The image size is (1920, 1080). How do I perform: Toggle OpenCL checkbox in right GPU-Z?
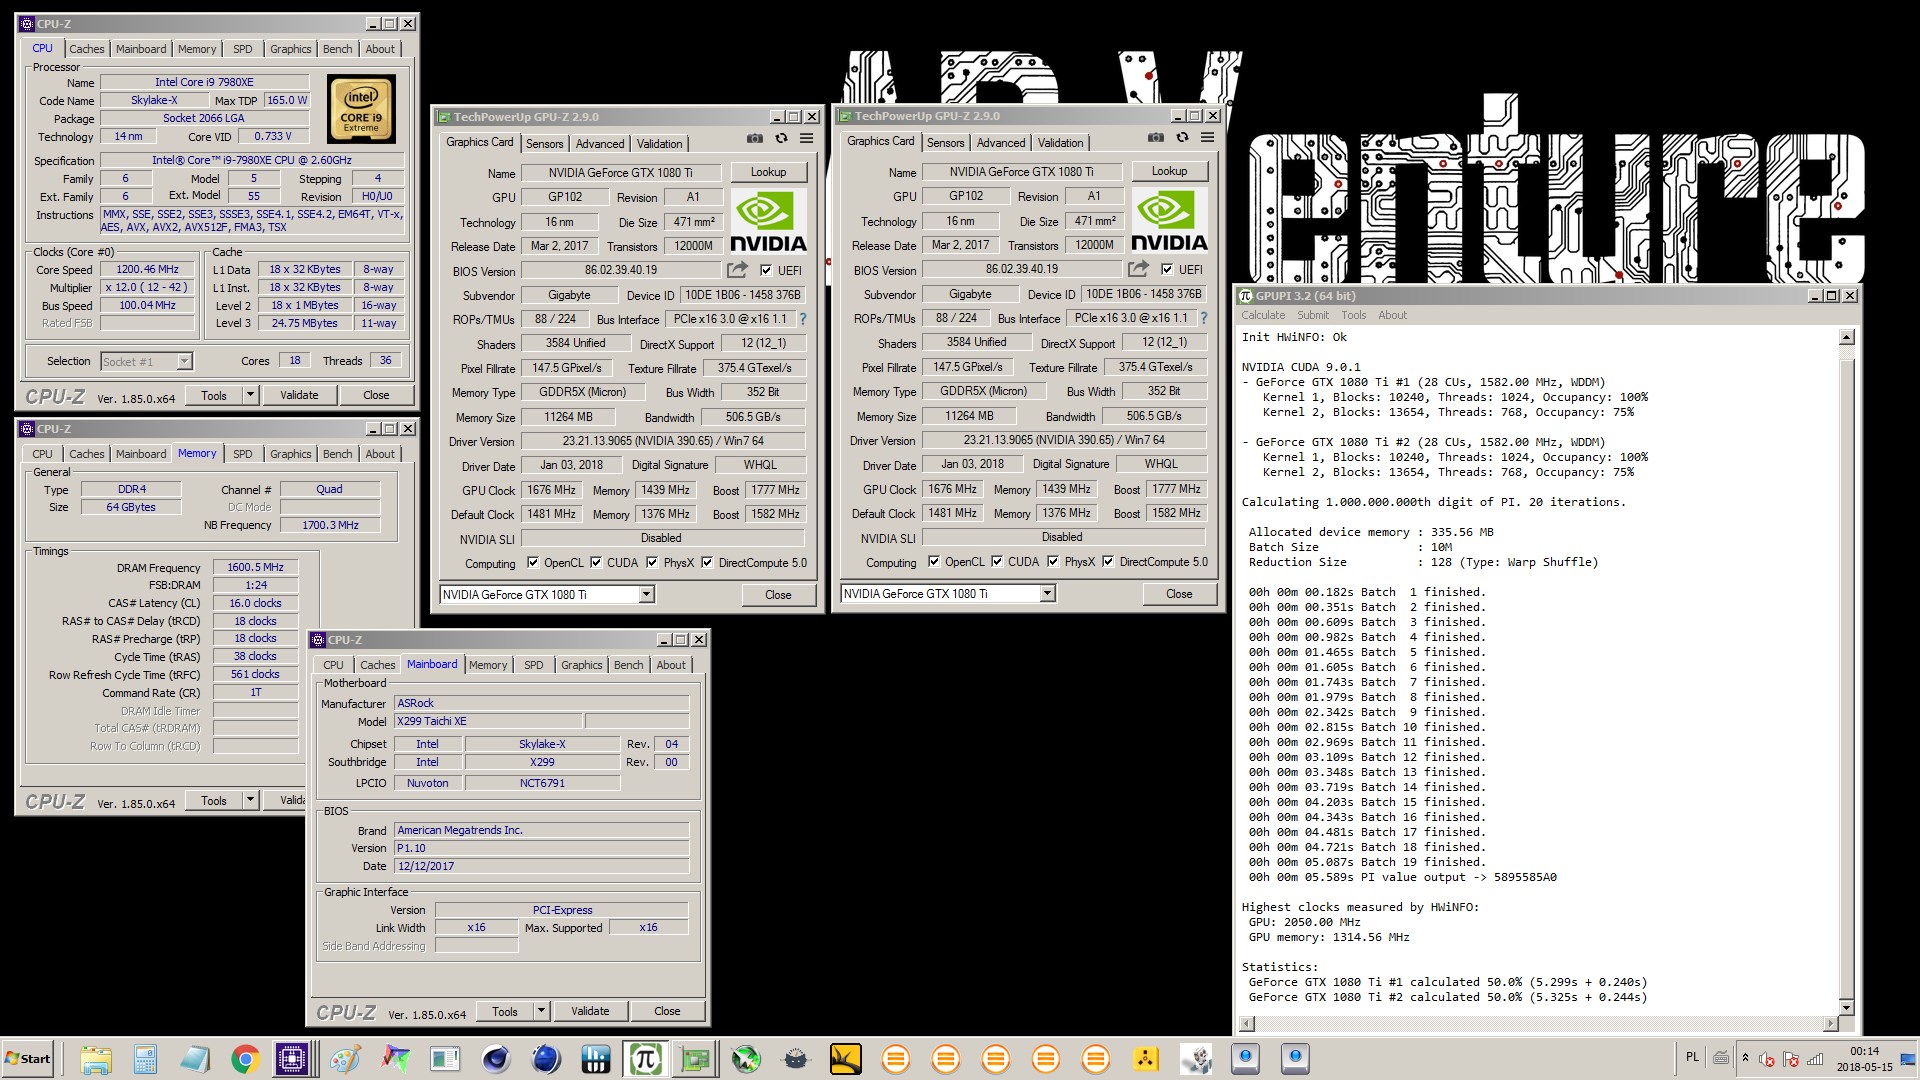click(x=934, y=562)
